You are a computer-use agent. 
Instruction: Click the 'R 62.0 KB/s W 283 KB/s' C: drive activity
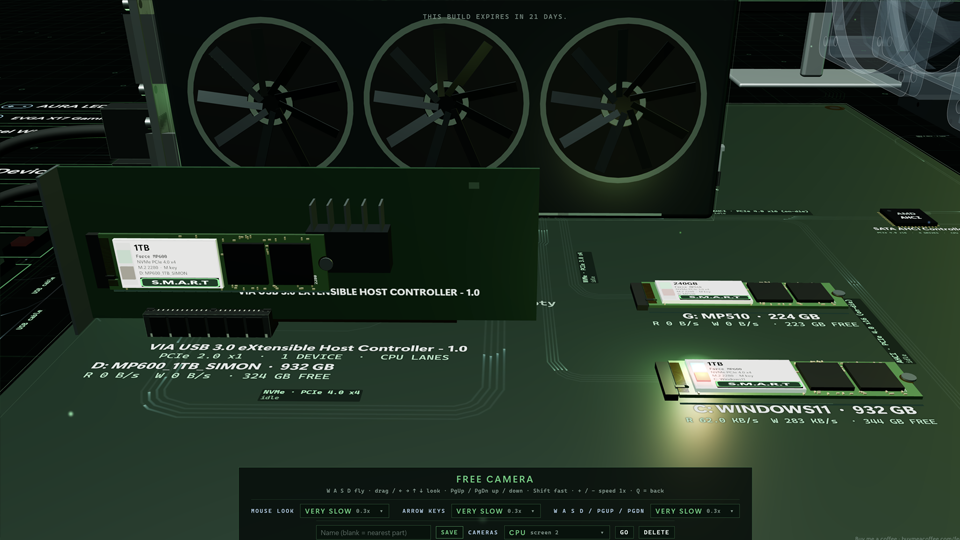point(762,421)
